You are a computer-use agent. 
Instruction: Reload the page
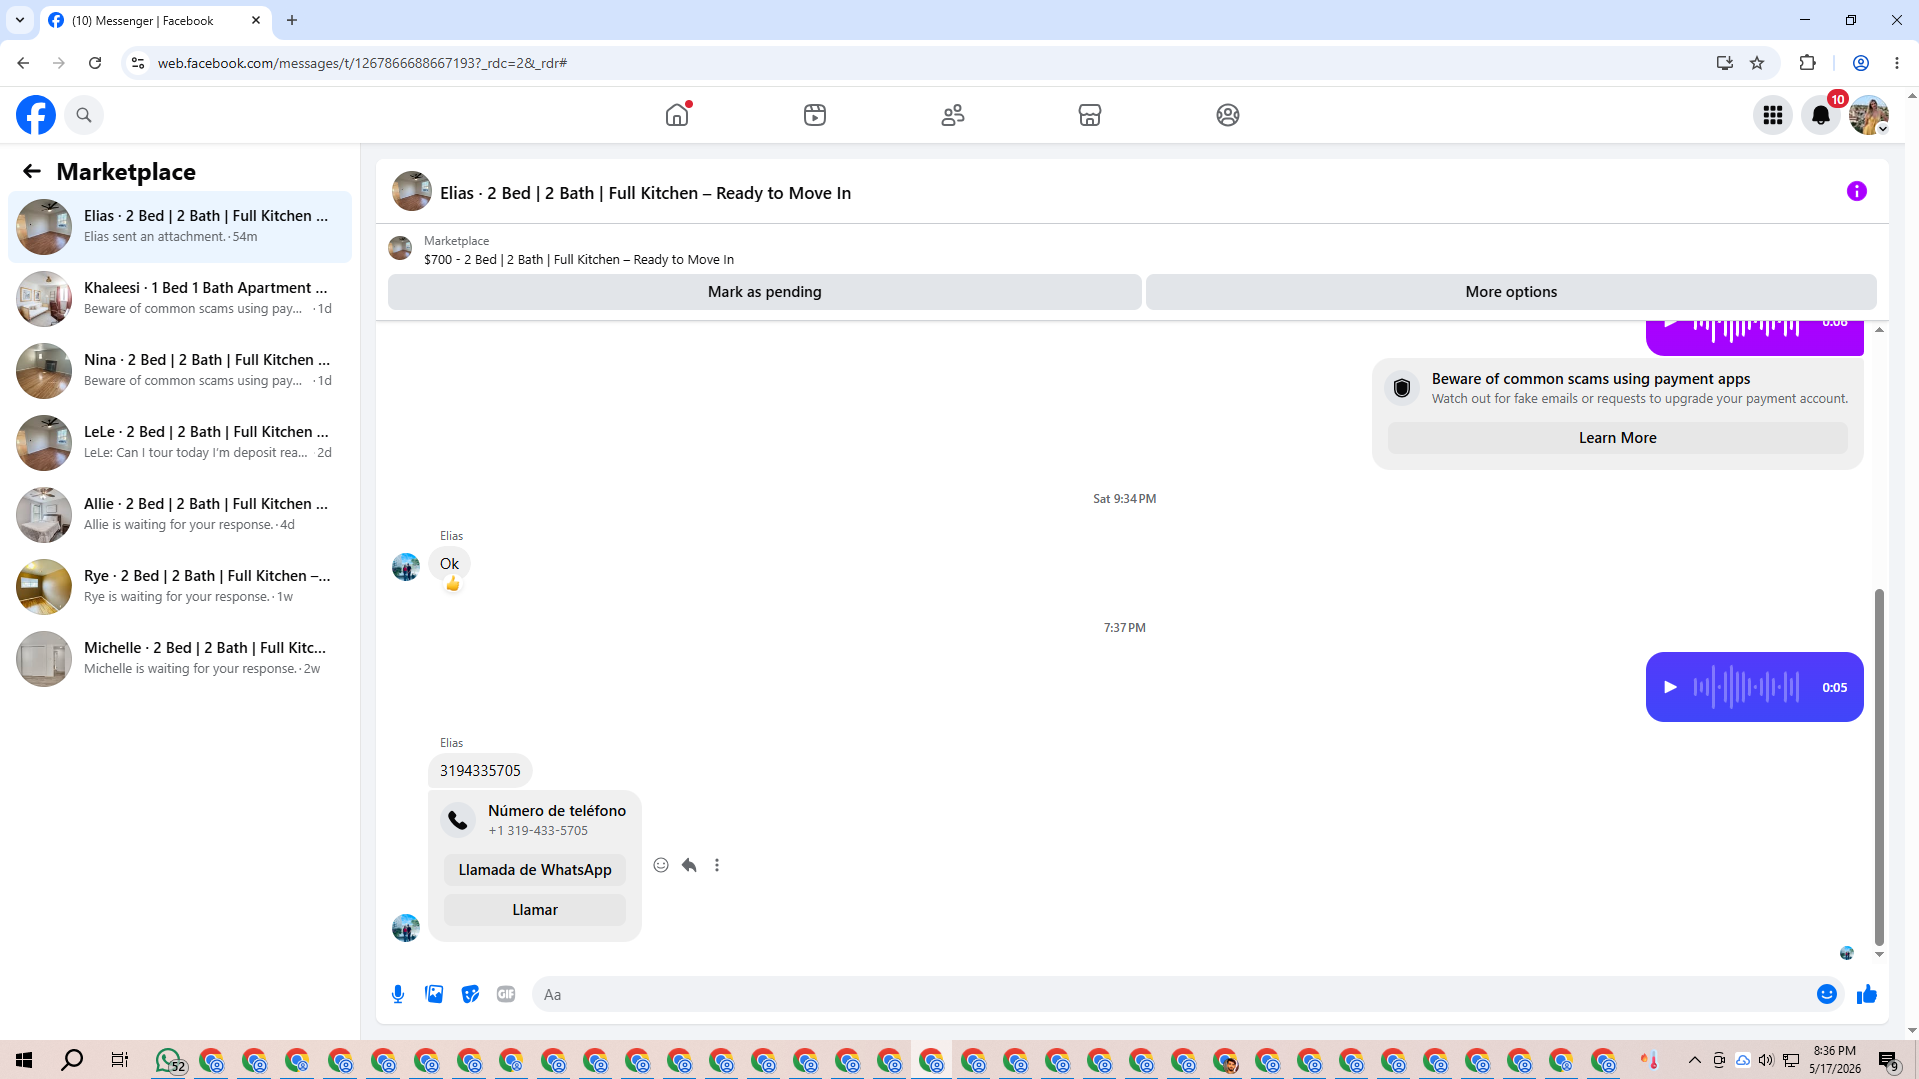point(95,63)
